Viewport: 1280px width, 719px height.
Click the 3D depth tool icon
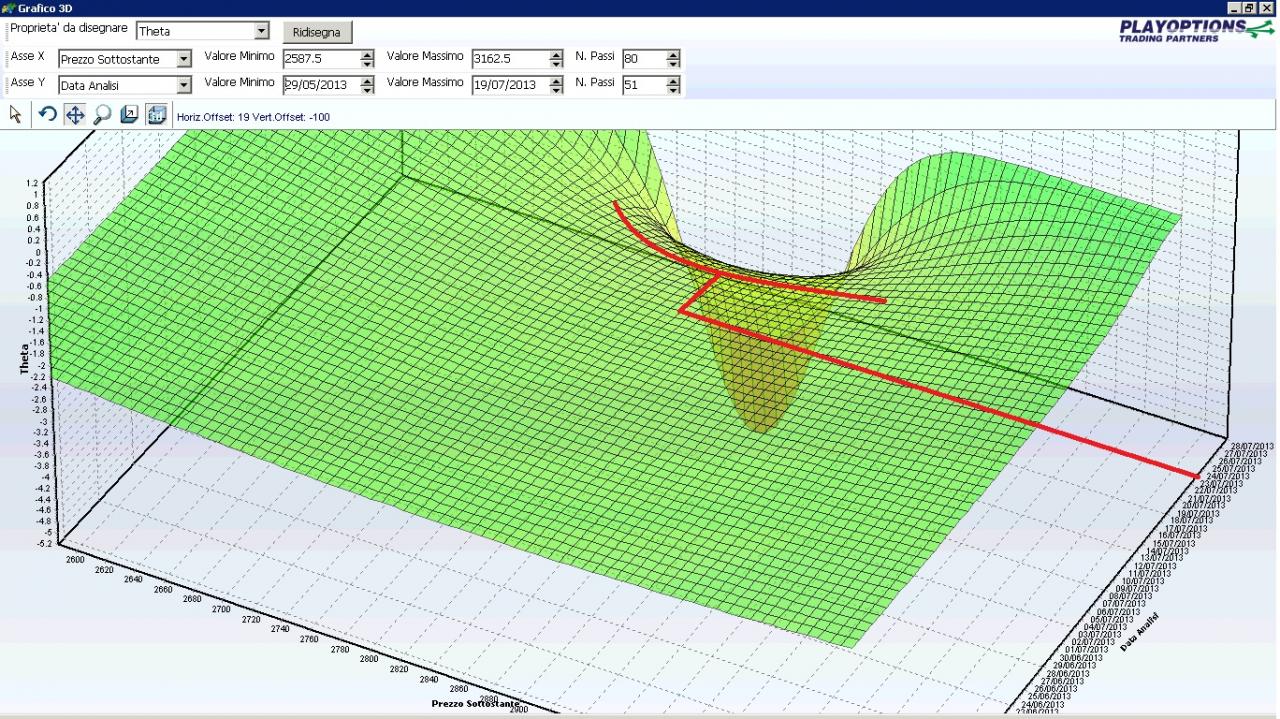pos(129,115)
